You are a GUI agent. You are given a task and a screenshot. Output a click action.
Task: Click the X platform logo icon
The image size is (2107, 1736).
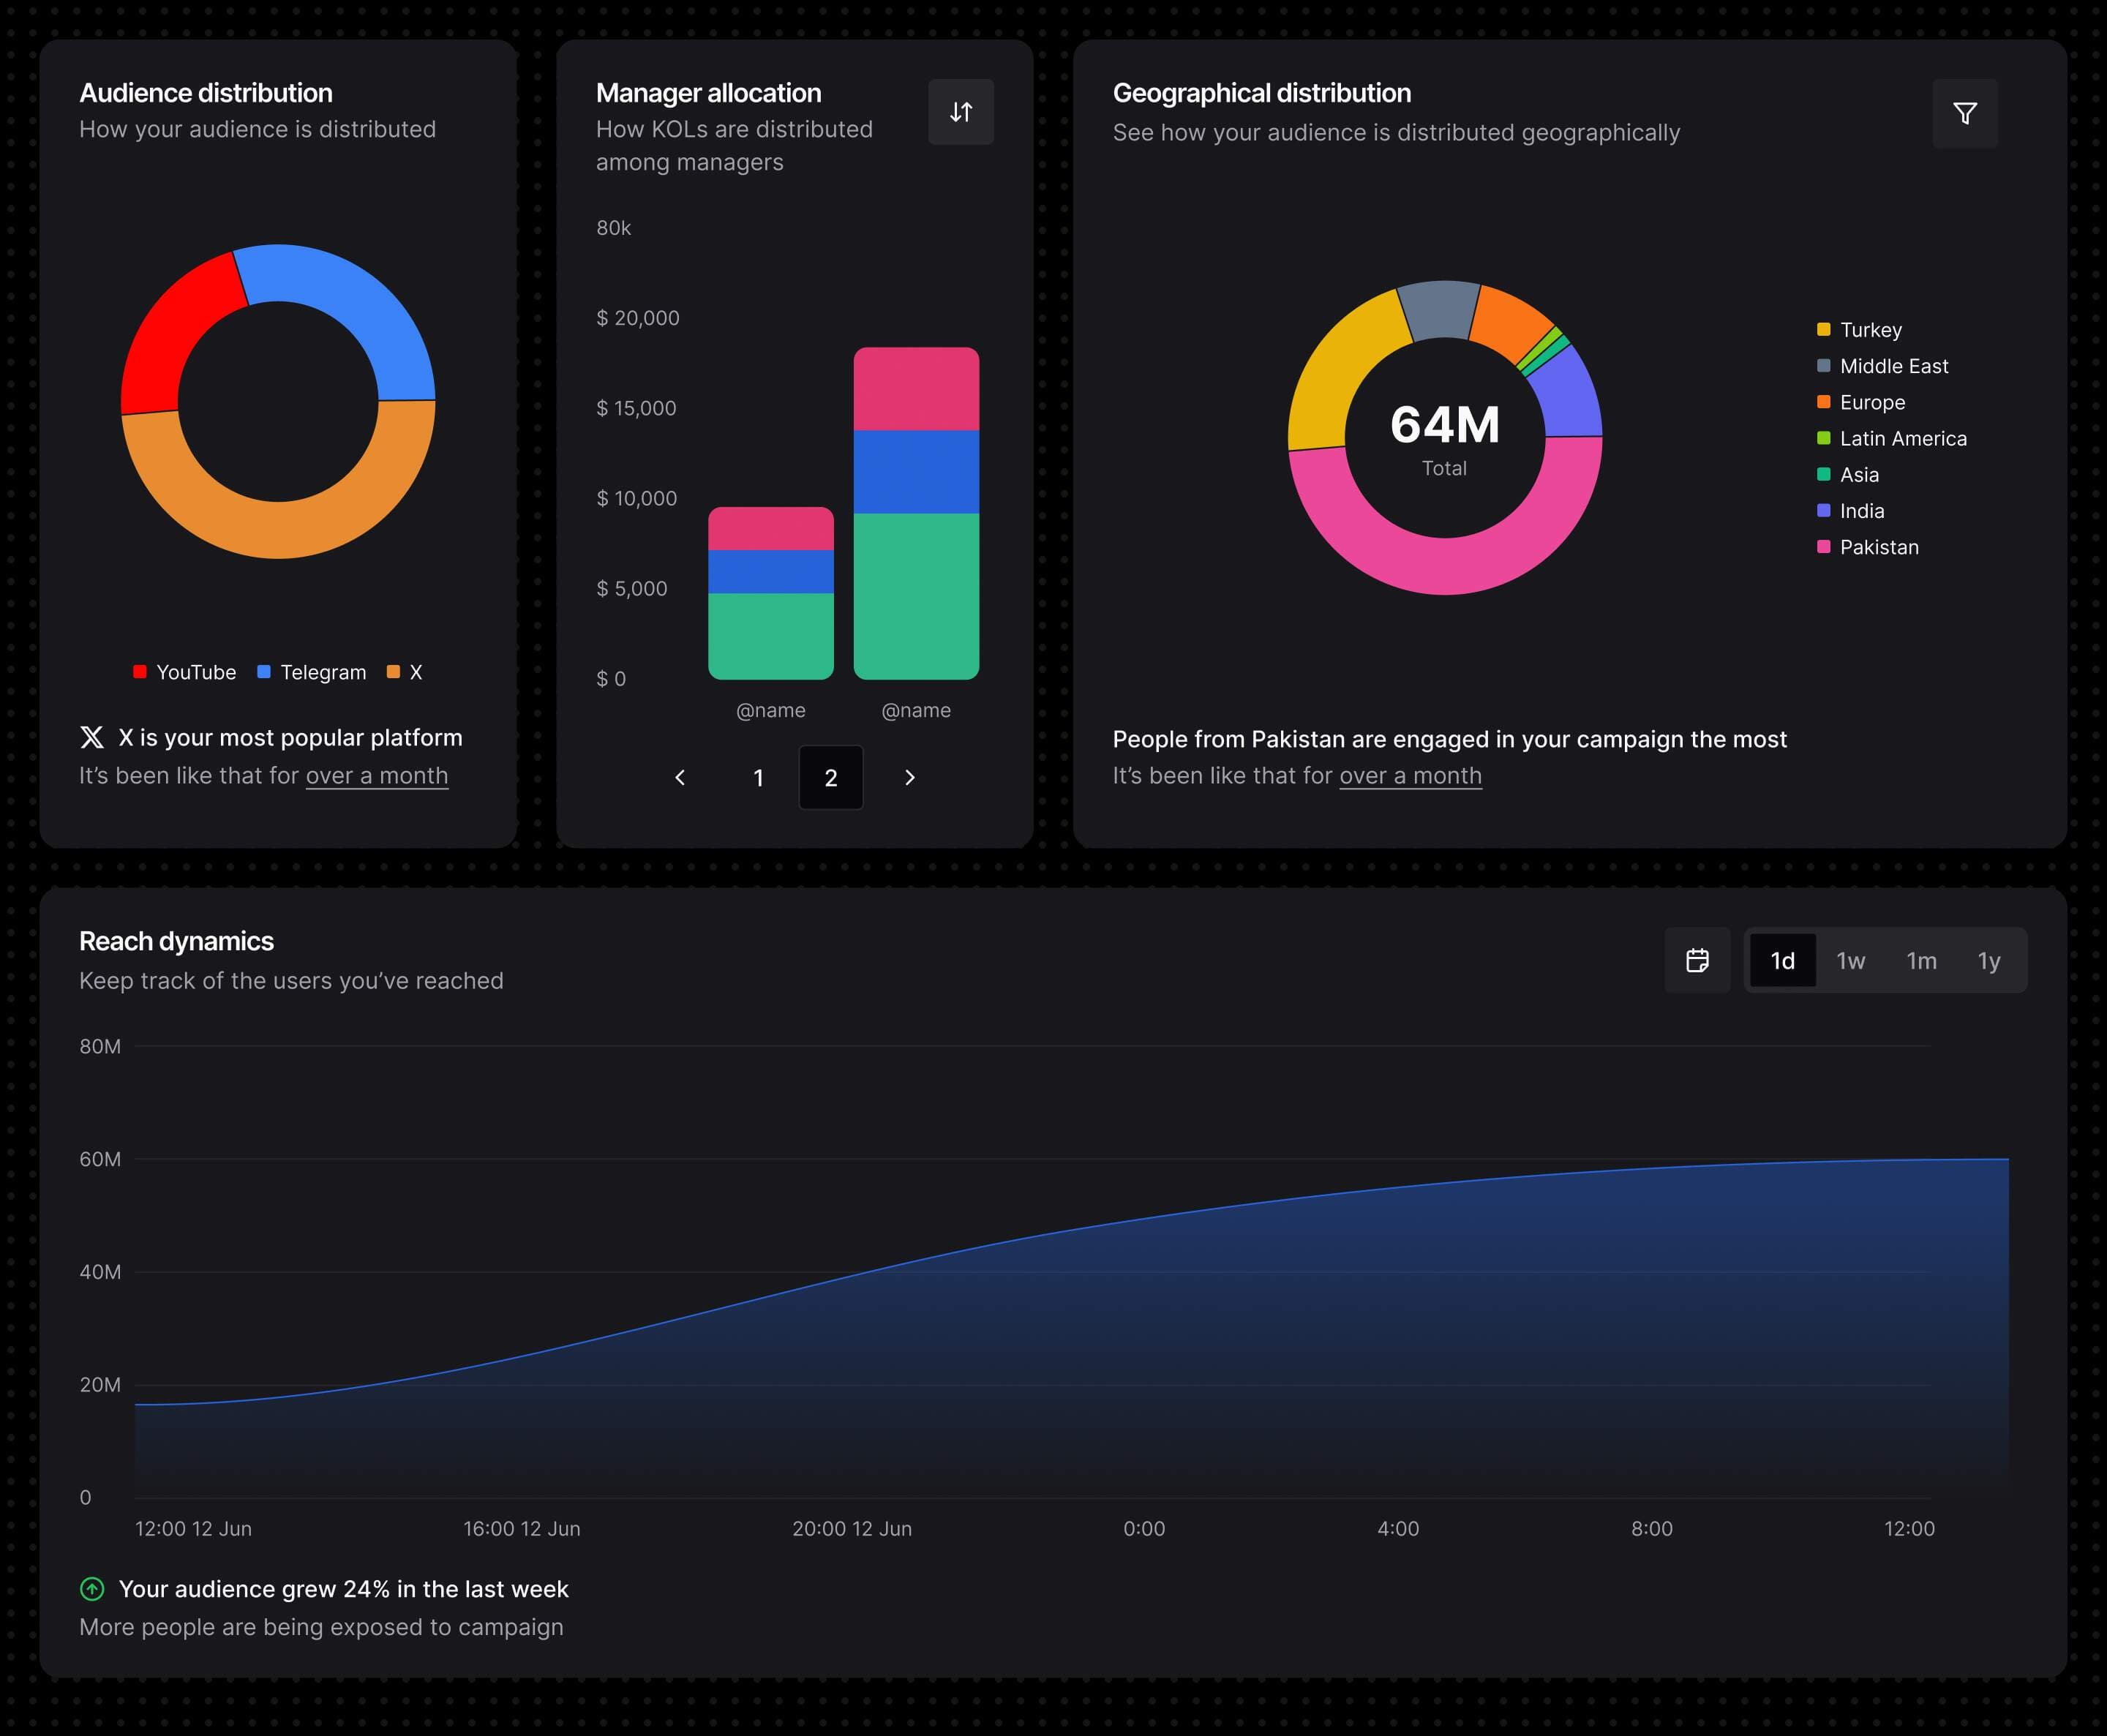pos(92,738)
